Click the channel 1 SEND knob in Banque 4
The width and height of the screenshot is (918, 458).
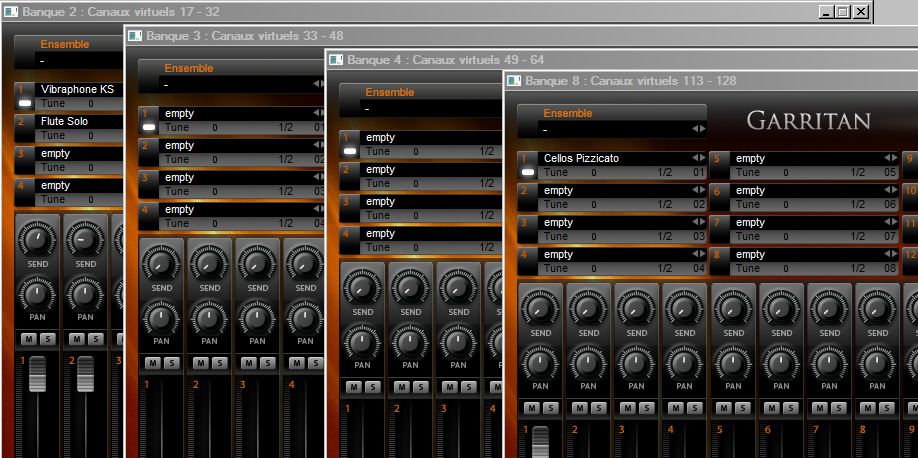(363, 286)
